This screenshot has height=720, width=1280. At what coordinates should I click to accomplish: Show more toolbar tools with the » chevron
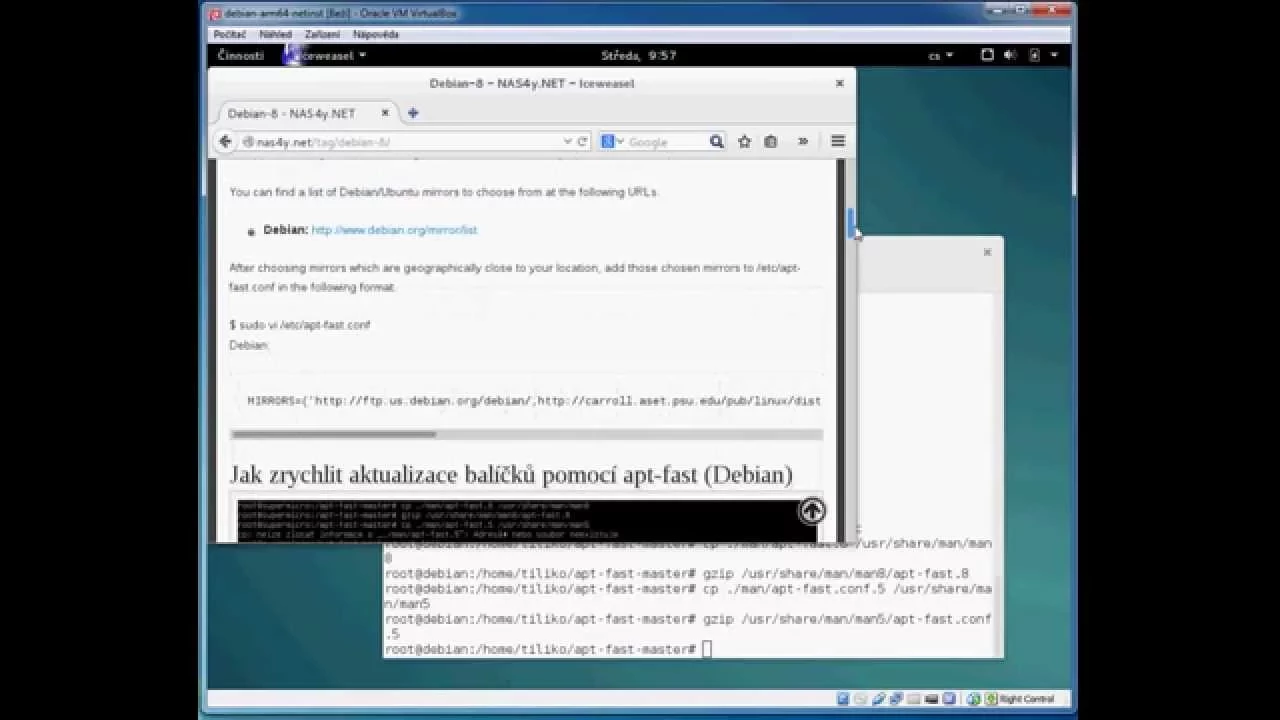pyautogui.click(x=802, y=142)
